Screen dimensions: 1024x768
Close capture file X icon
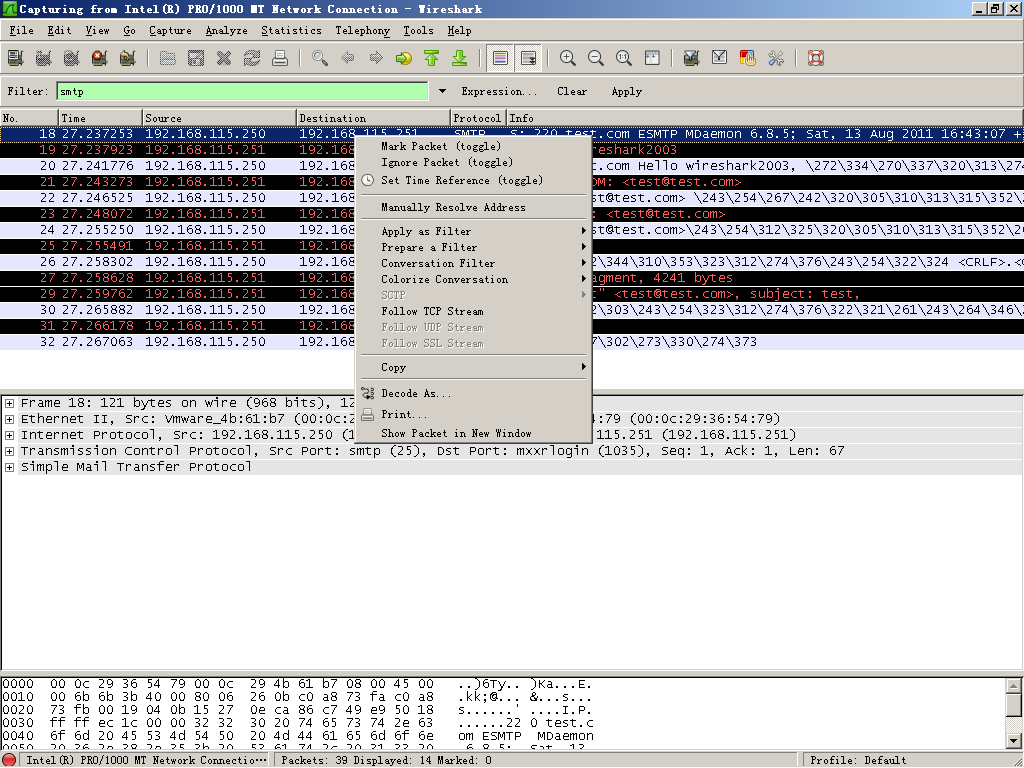pyautogui.click(x=224, y=58)
